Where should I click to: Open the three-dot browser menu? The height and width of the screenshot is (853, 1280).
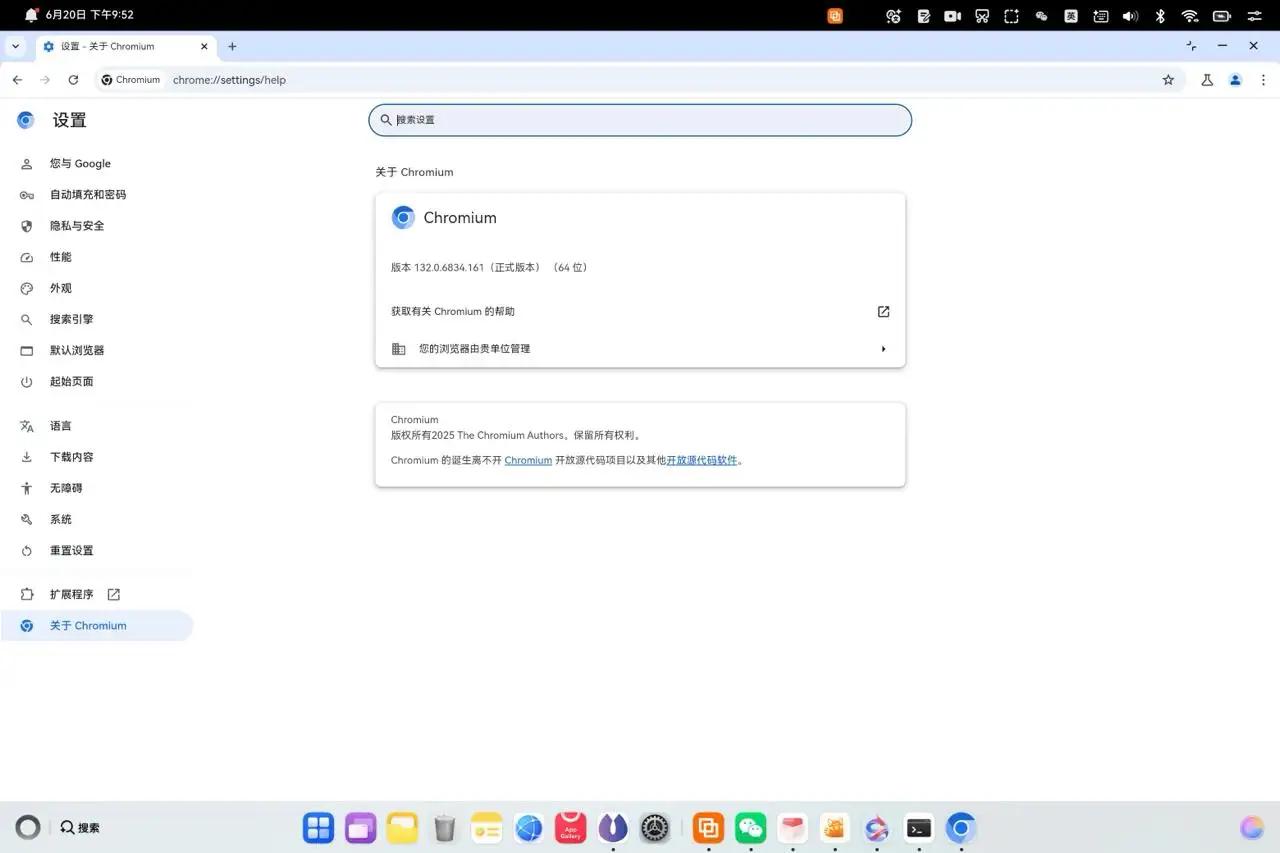pyautogui.click(x=1263, y=80)
